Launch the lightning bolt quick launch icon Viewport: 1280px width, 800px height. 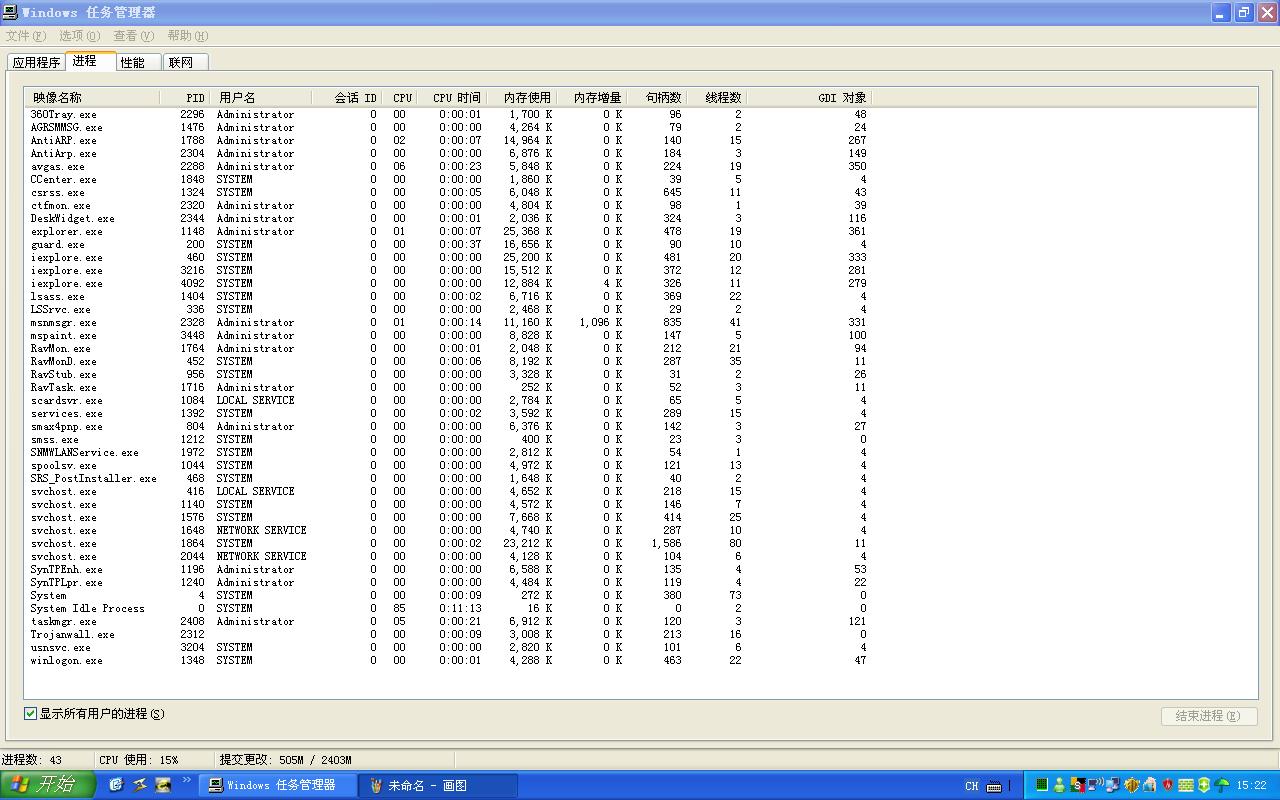point(140,785)
